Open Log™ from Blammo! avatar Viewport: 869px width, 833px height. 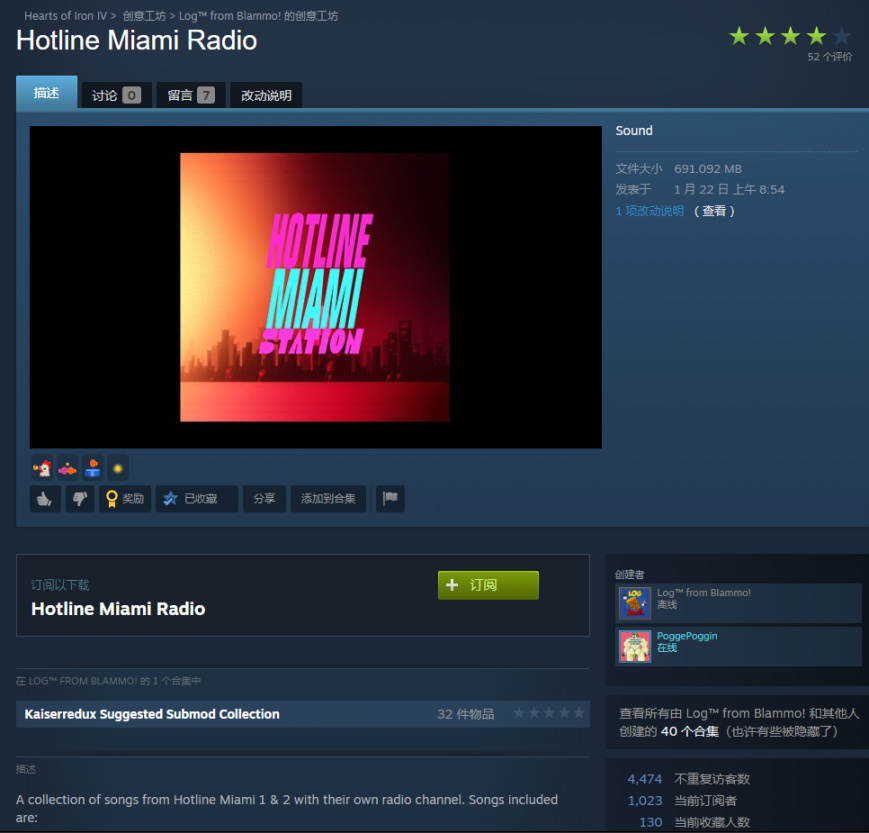635,604
